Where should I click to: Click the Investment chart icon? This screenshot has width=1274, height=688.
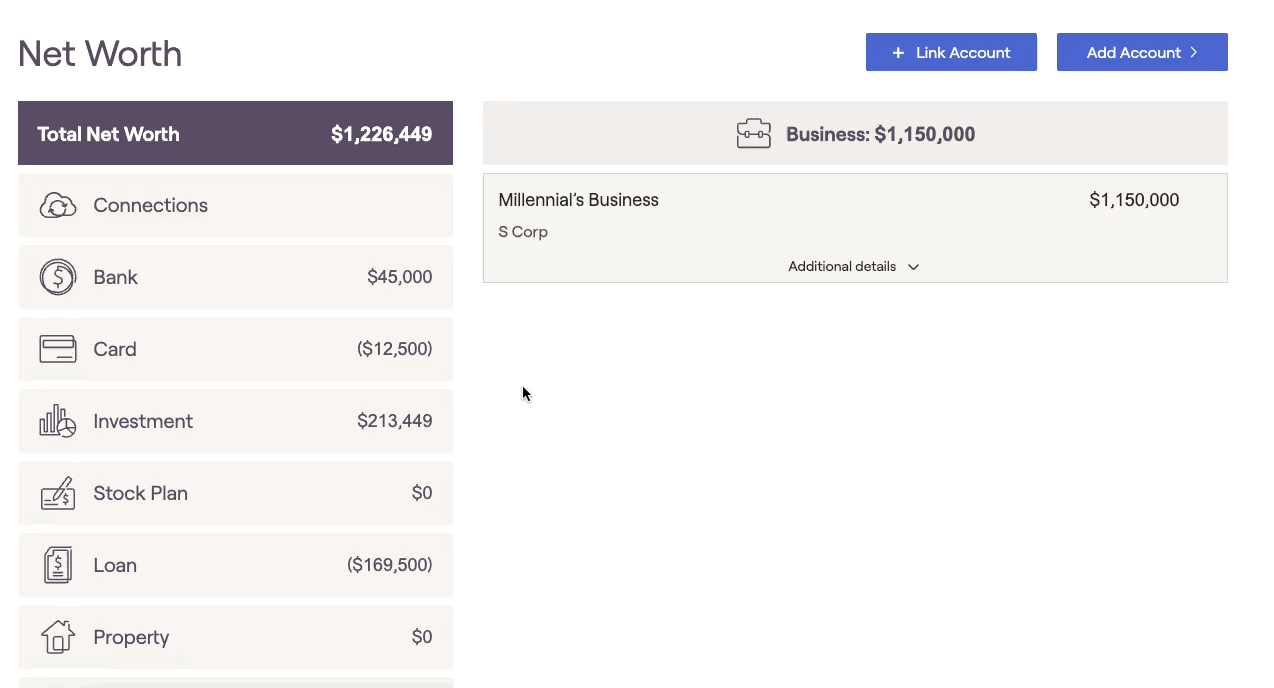(58, 421)
